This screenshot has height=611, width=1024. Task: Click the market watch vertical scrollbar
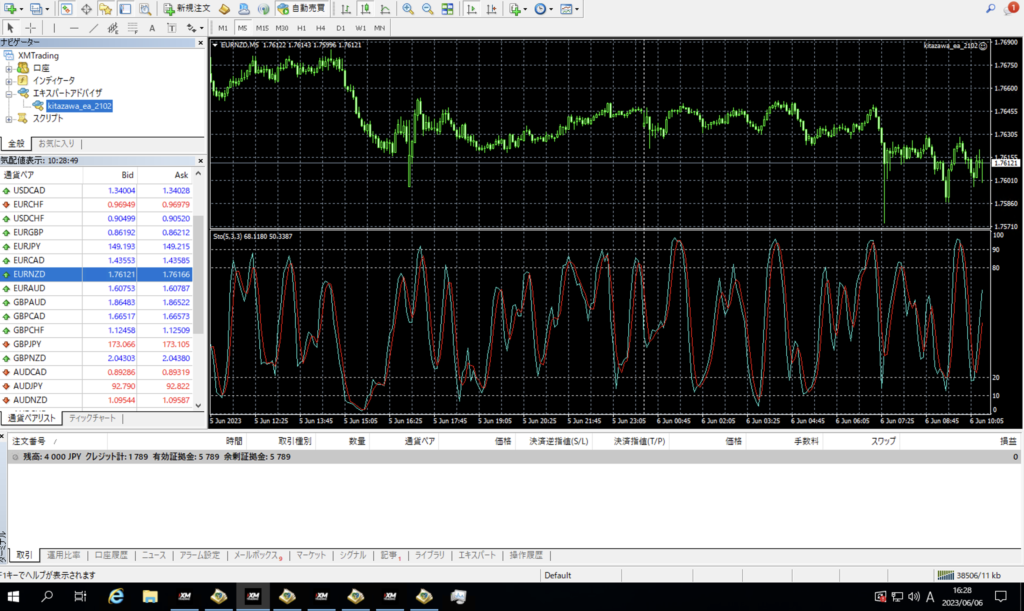pyautogui.click(x=198, y=275)
